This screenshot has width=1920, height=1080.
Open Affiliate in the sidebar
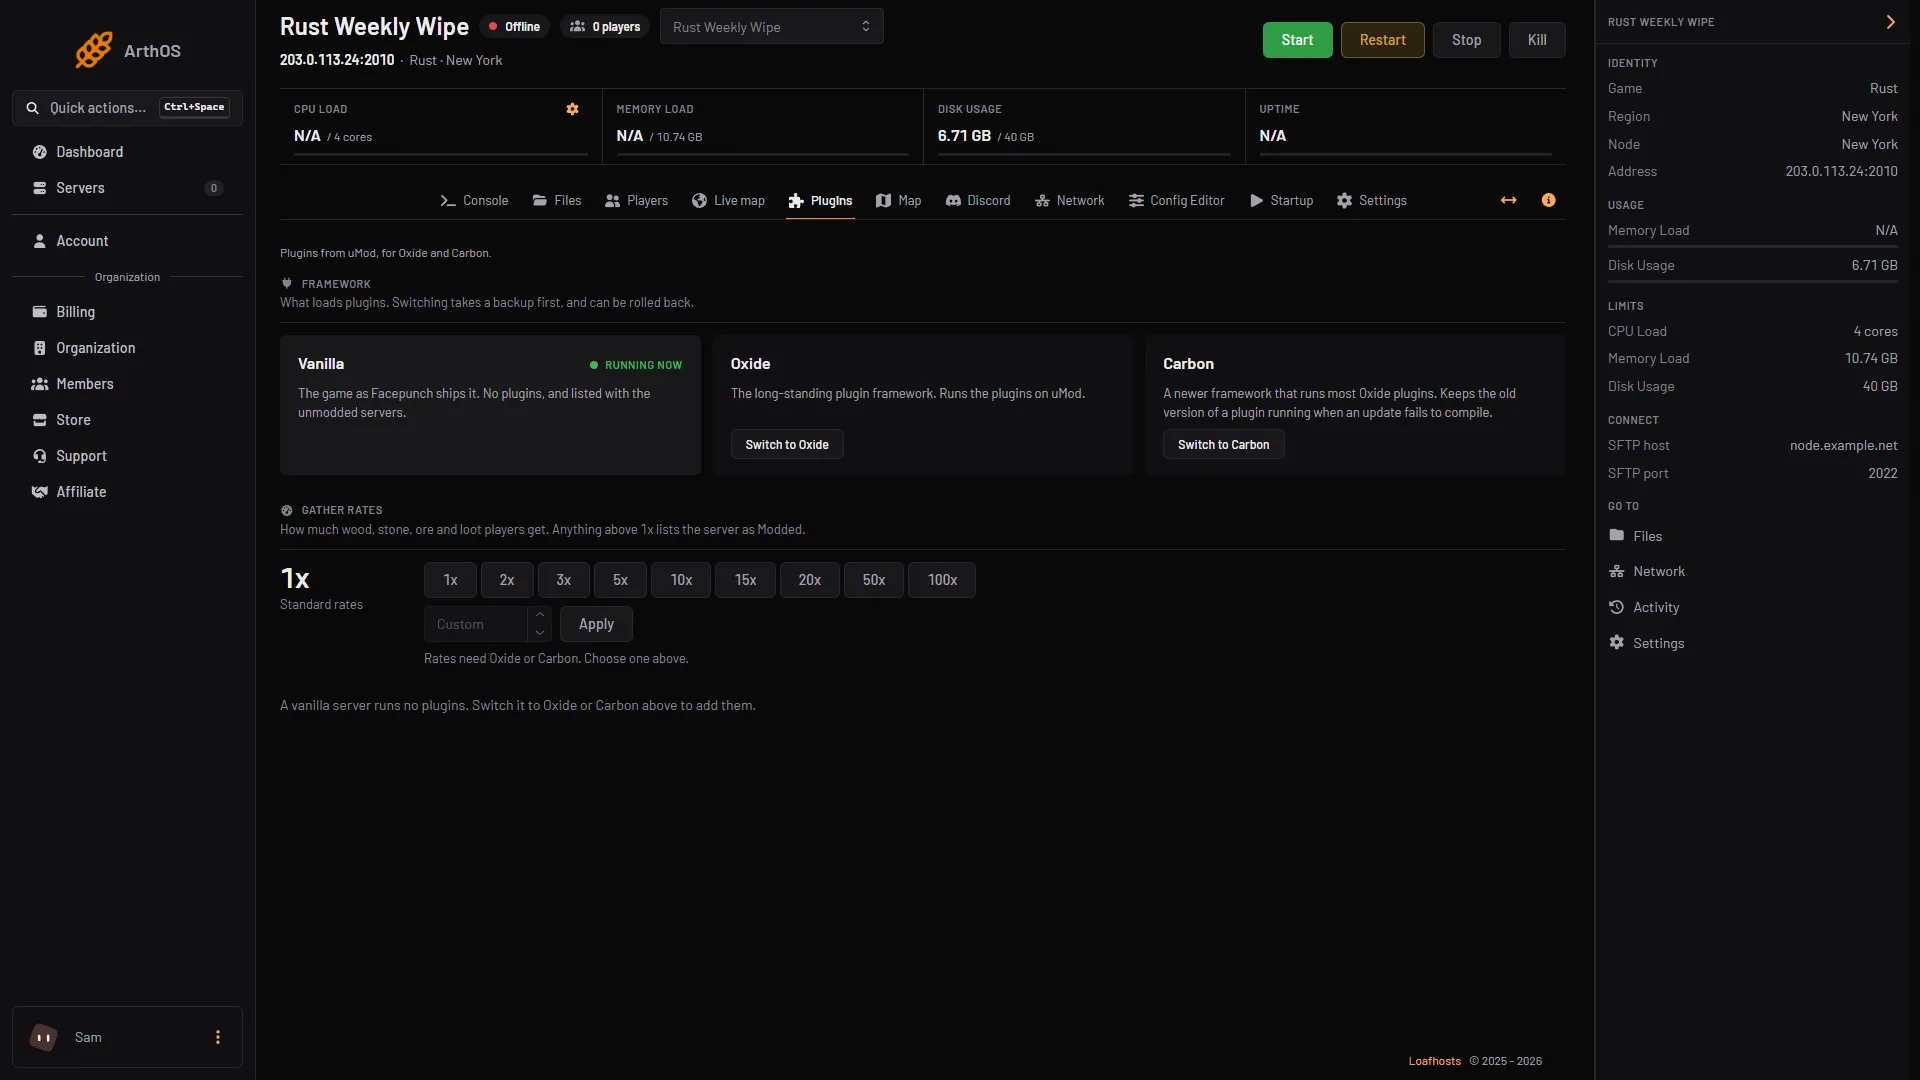[x=127, y=492]
